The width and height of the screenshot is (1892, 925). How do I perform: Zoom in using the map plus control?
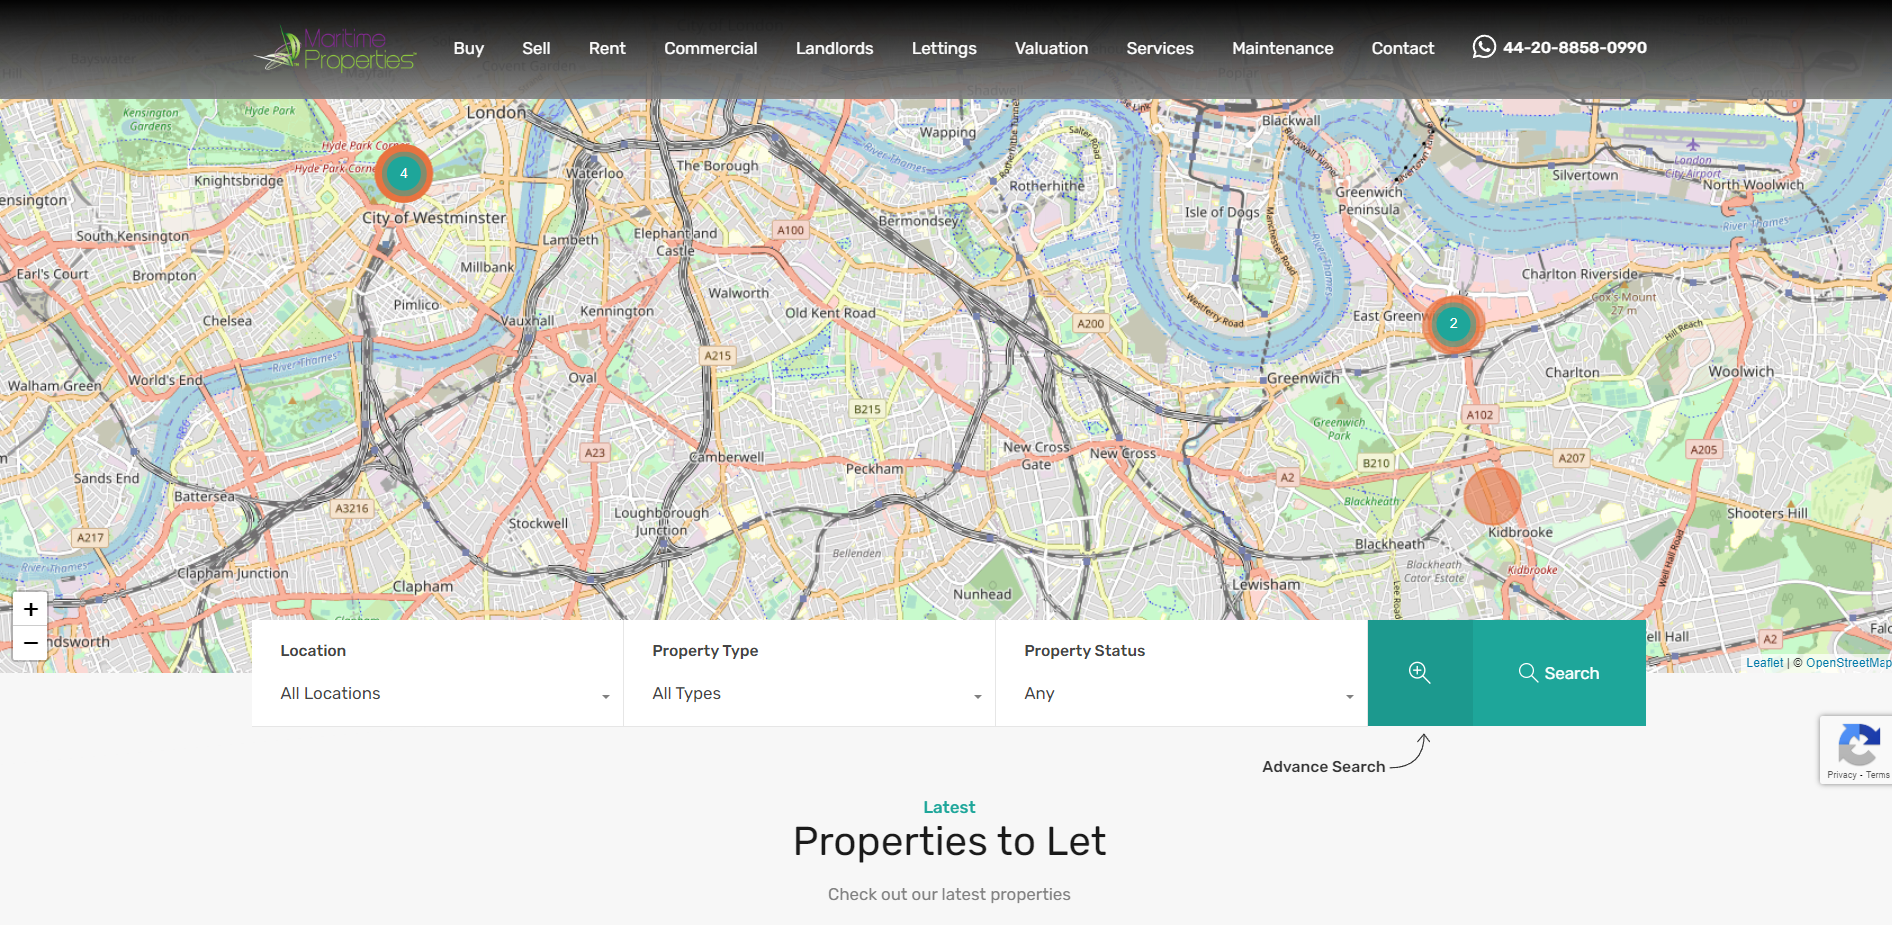[30, 608]
